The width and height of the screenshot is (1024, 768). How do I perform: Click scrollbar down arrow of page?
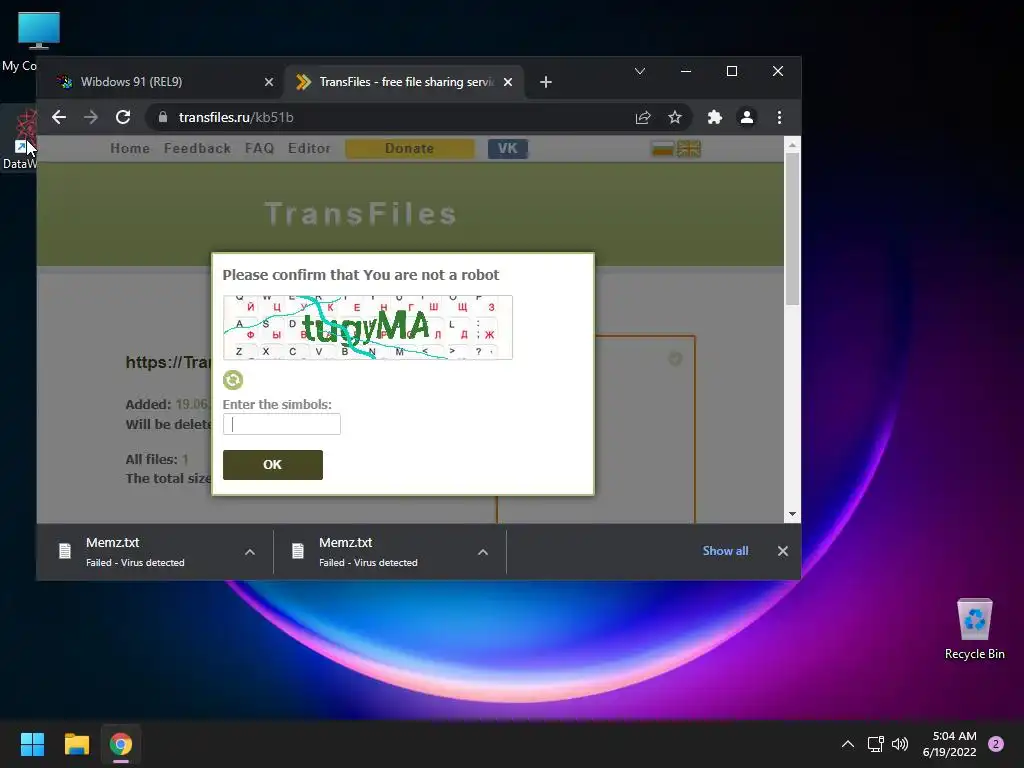pos(792,514)
